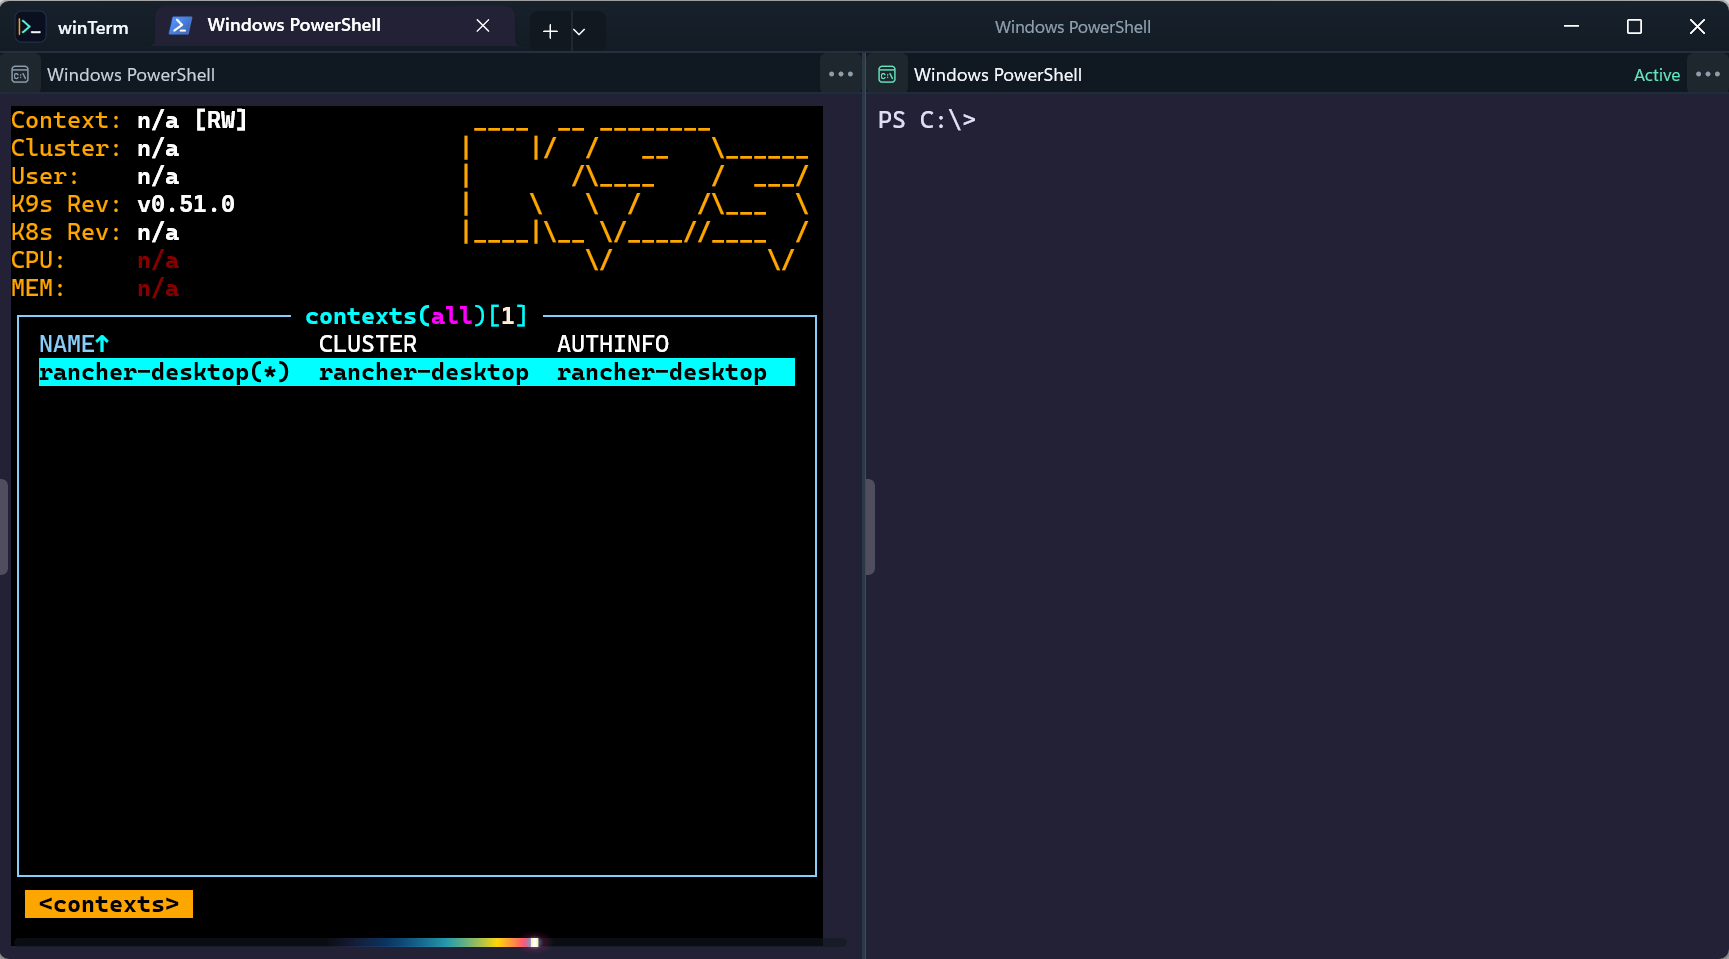Select rancher-desktop(*) context name

(164, 372)
